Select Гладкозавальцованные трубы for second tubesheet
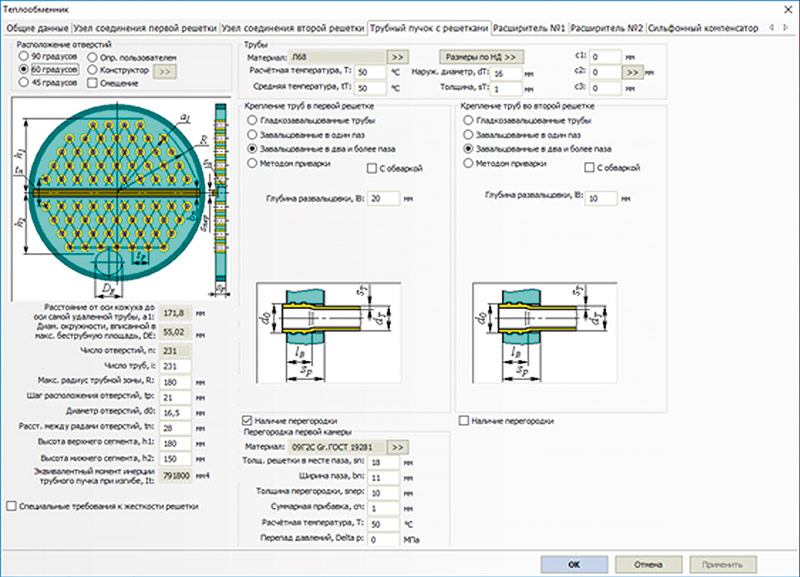Viewport: 800px width, 577px height. (x=527, y=120)
